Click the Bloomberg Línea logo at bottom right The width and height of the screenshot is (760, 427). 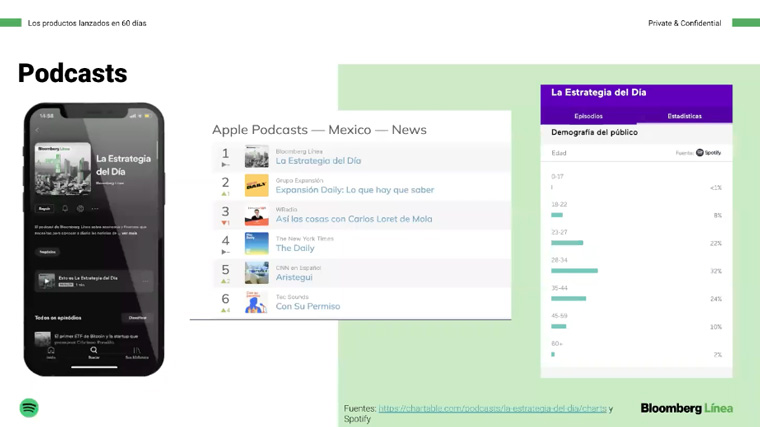click(x=686, y=408)
